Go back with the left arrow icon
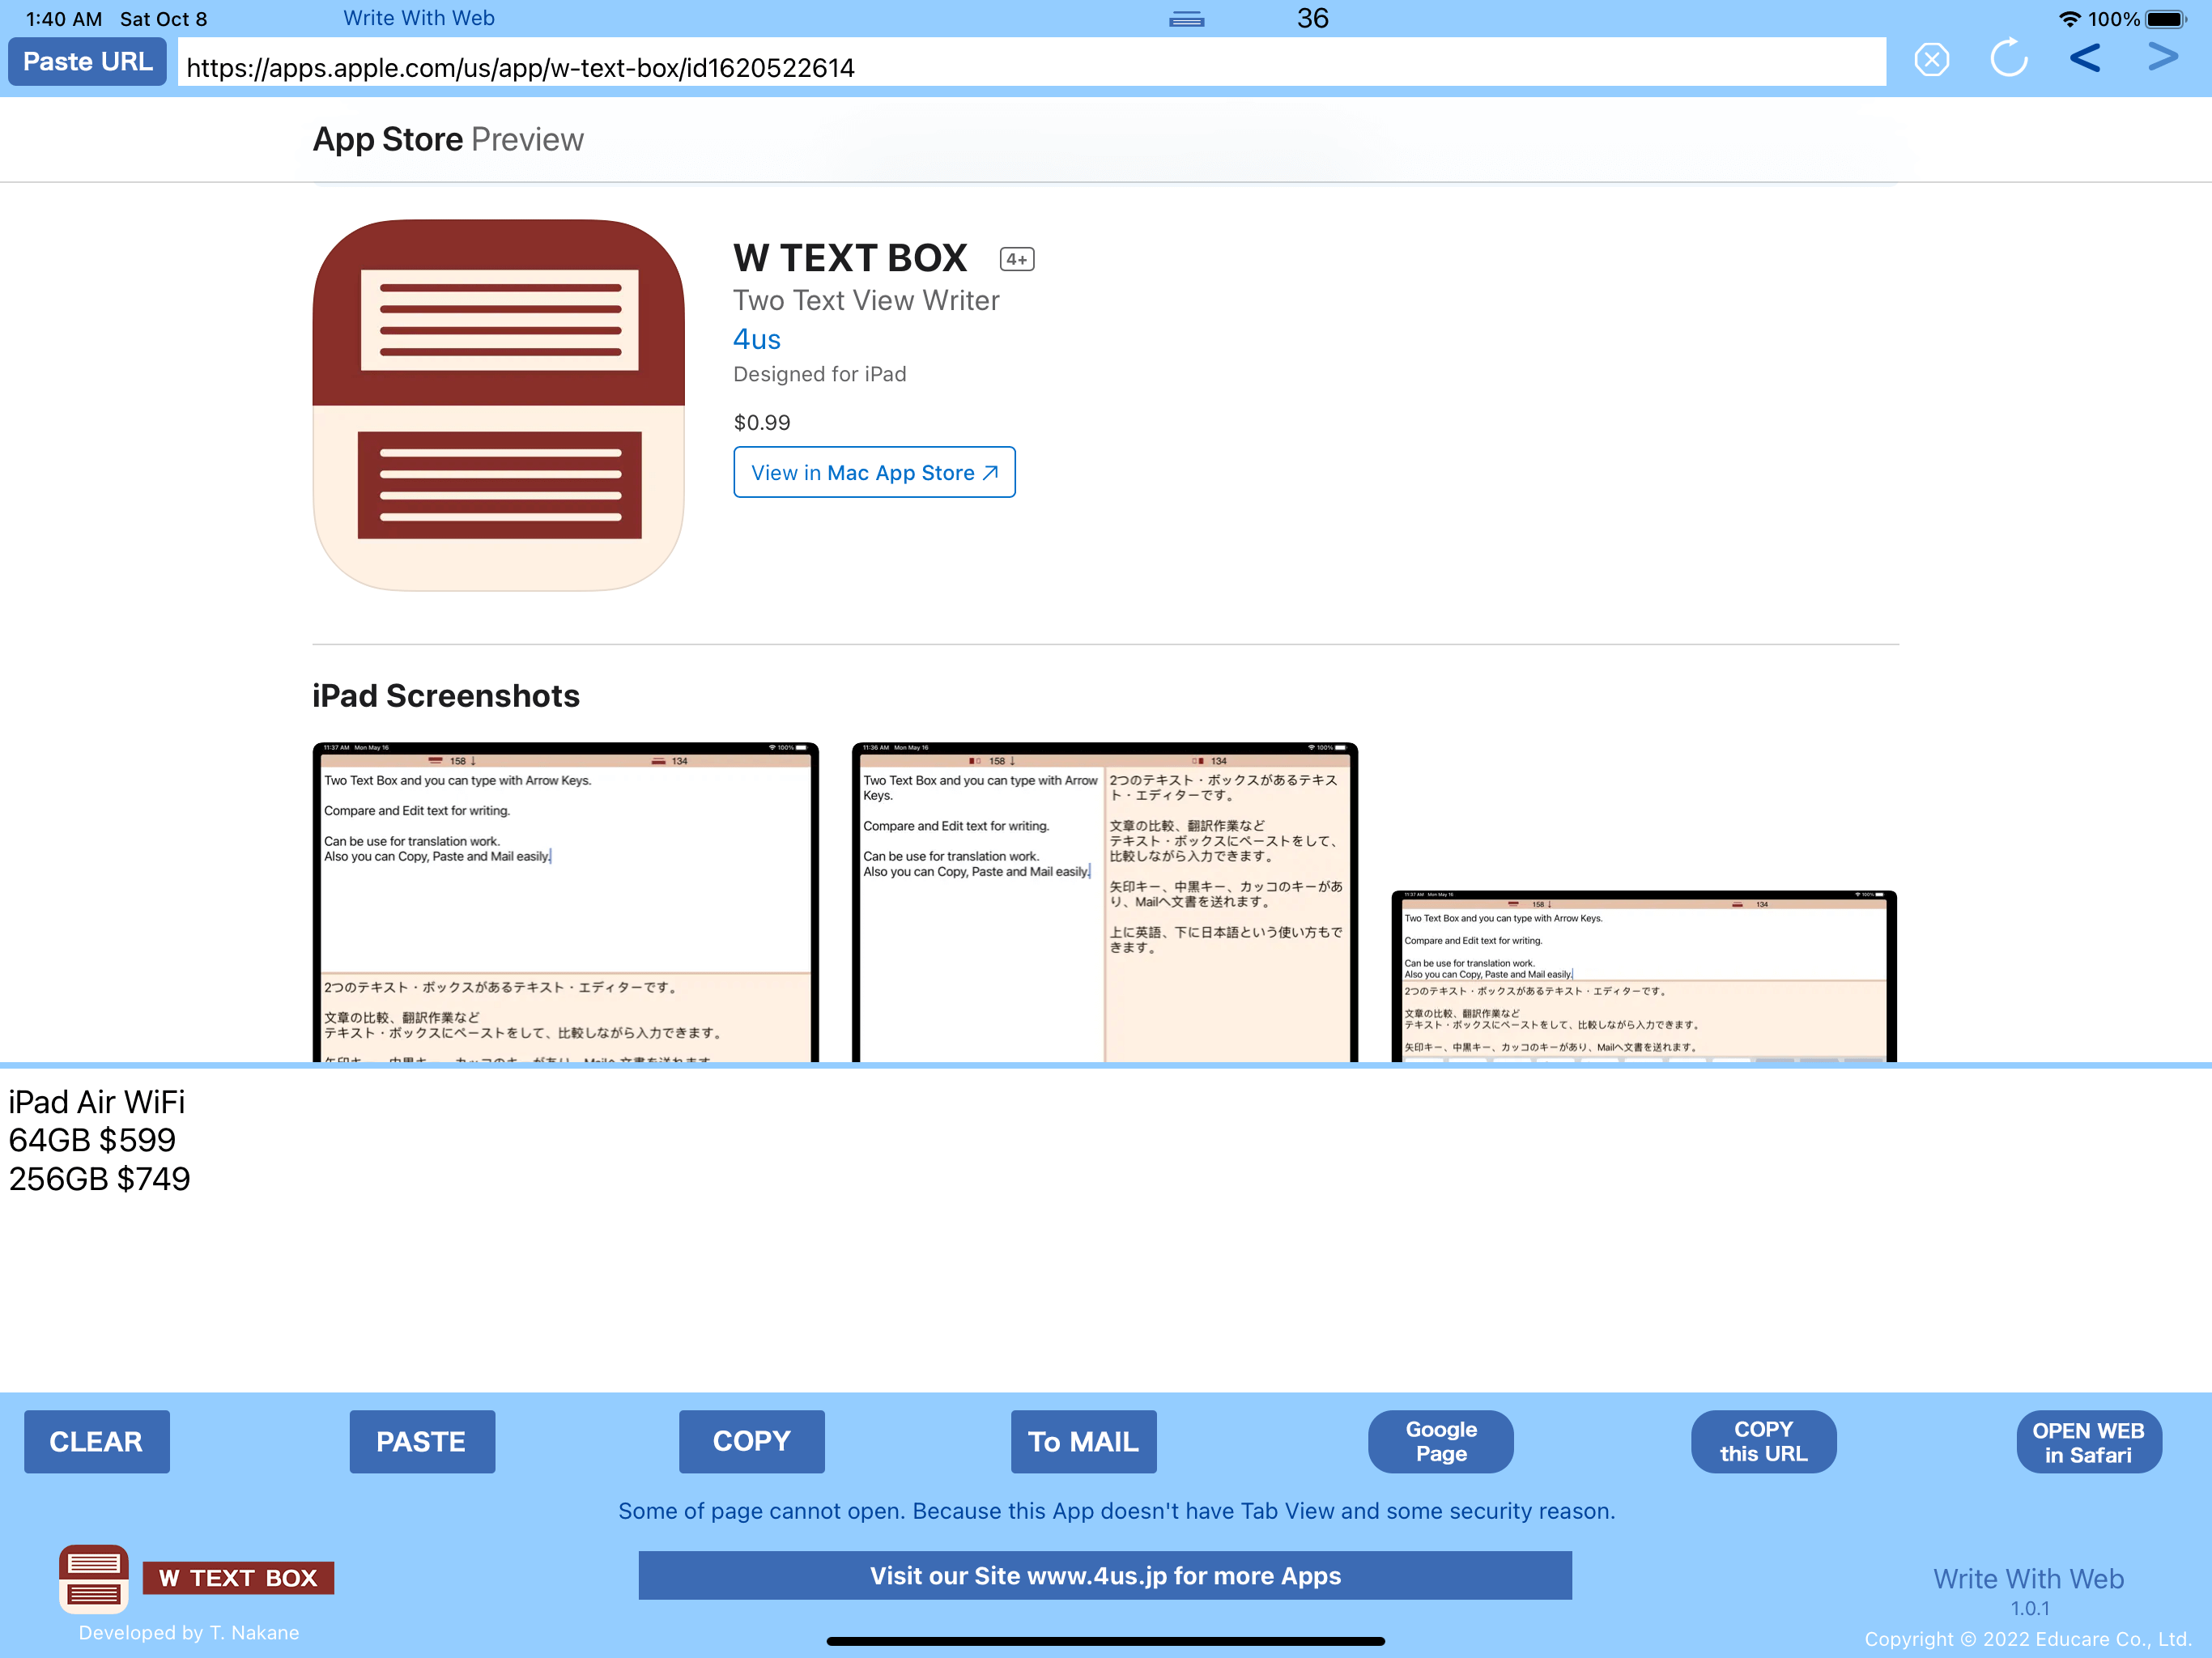The height and width of the screenshot is (1658, 2212). 2085,58
